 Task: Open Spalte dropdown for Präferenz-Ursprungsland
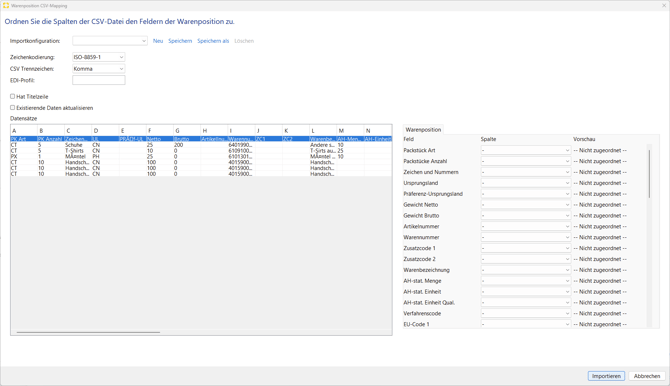(526, 194)
